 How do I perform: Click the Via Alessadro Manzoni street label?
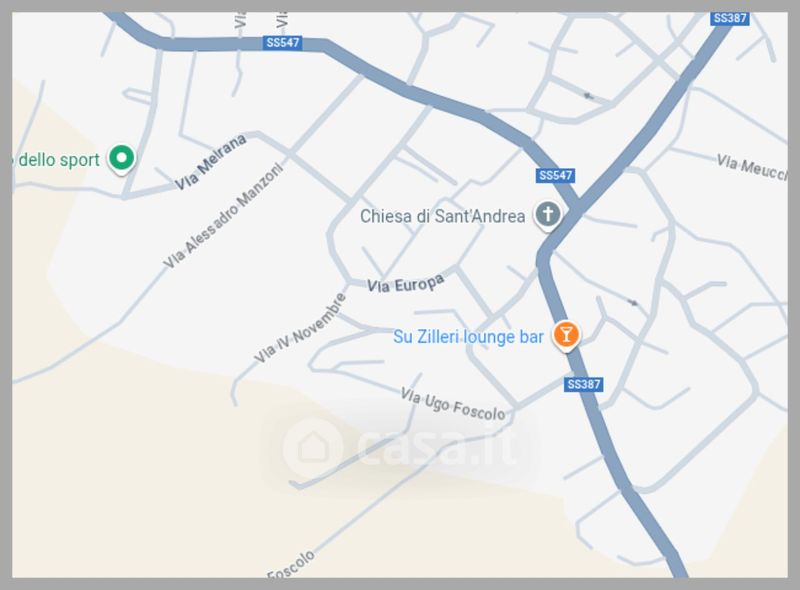click(x=223, y=215)
